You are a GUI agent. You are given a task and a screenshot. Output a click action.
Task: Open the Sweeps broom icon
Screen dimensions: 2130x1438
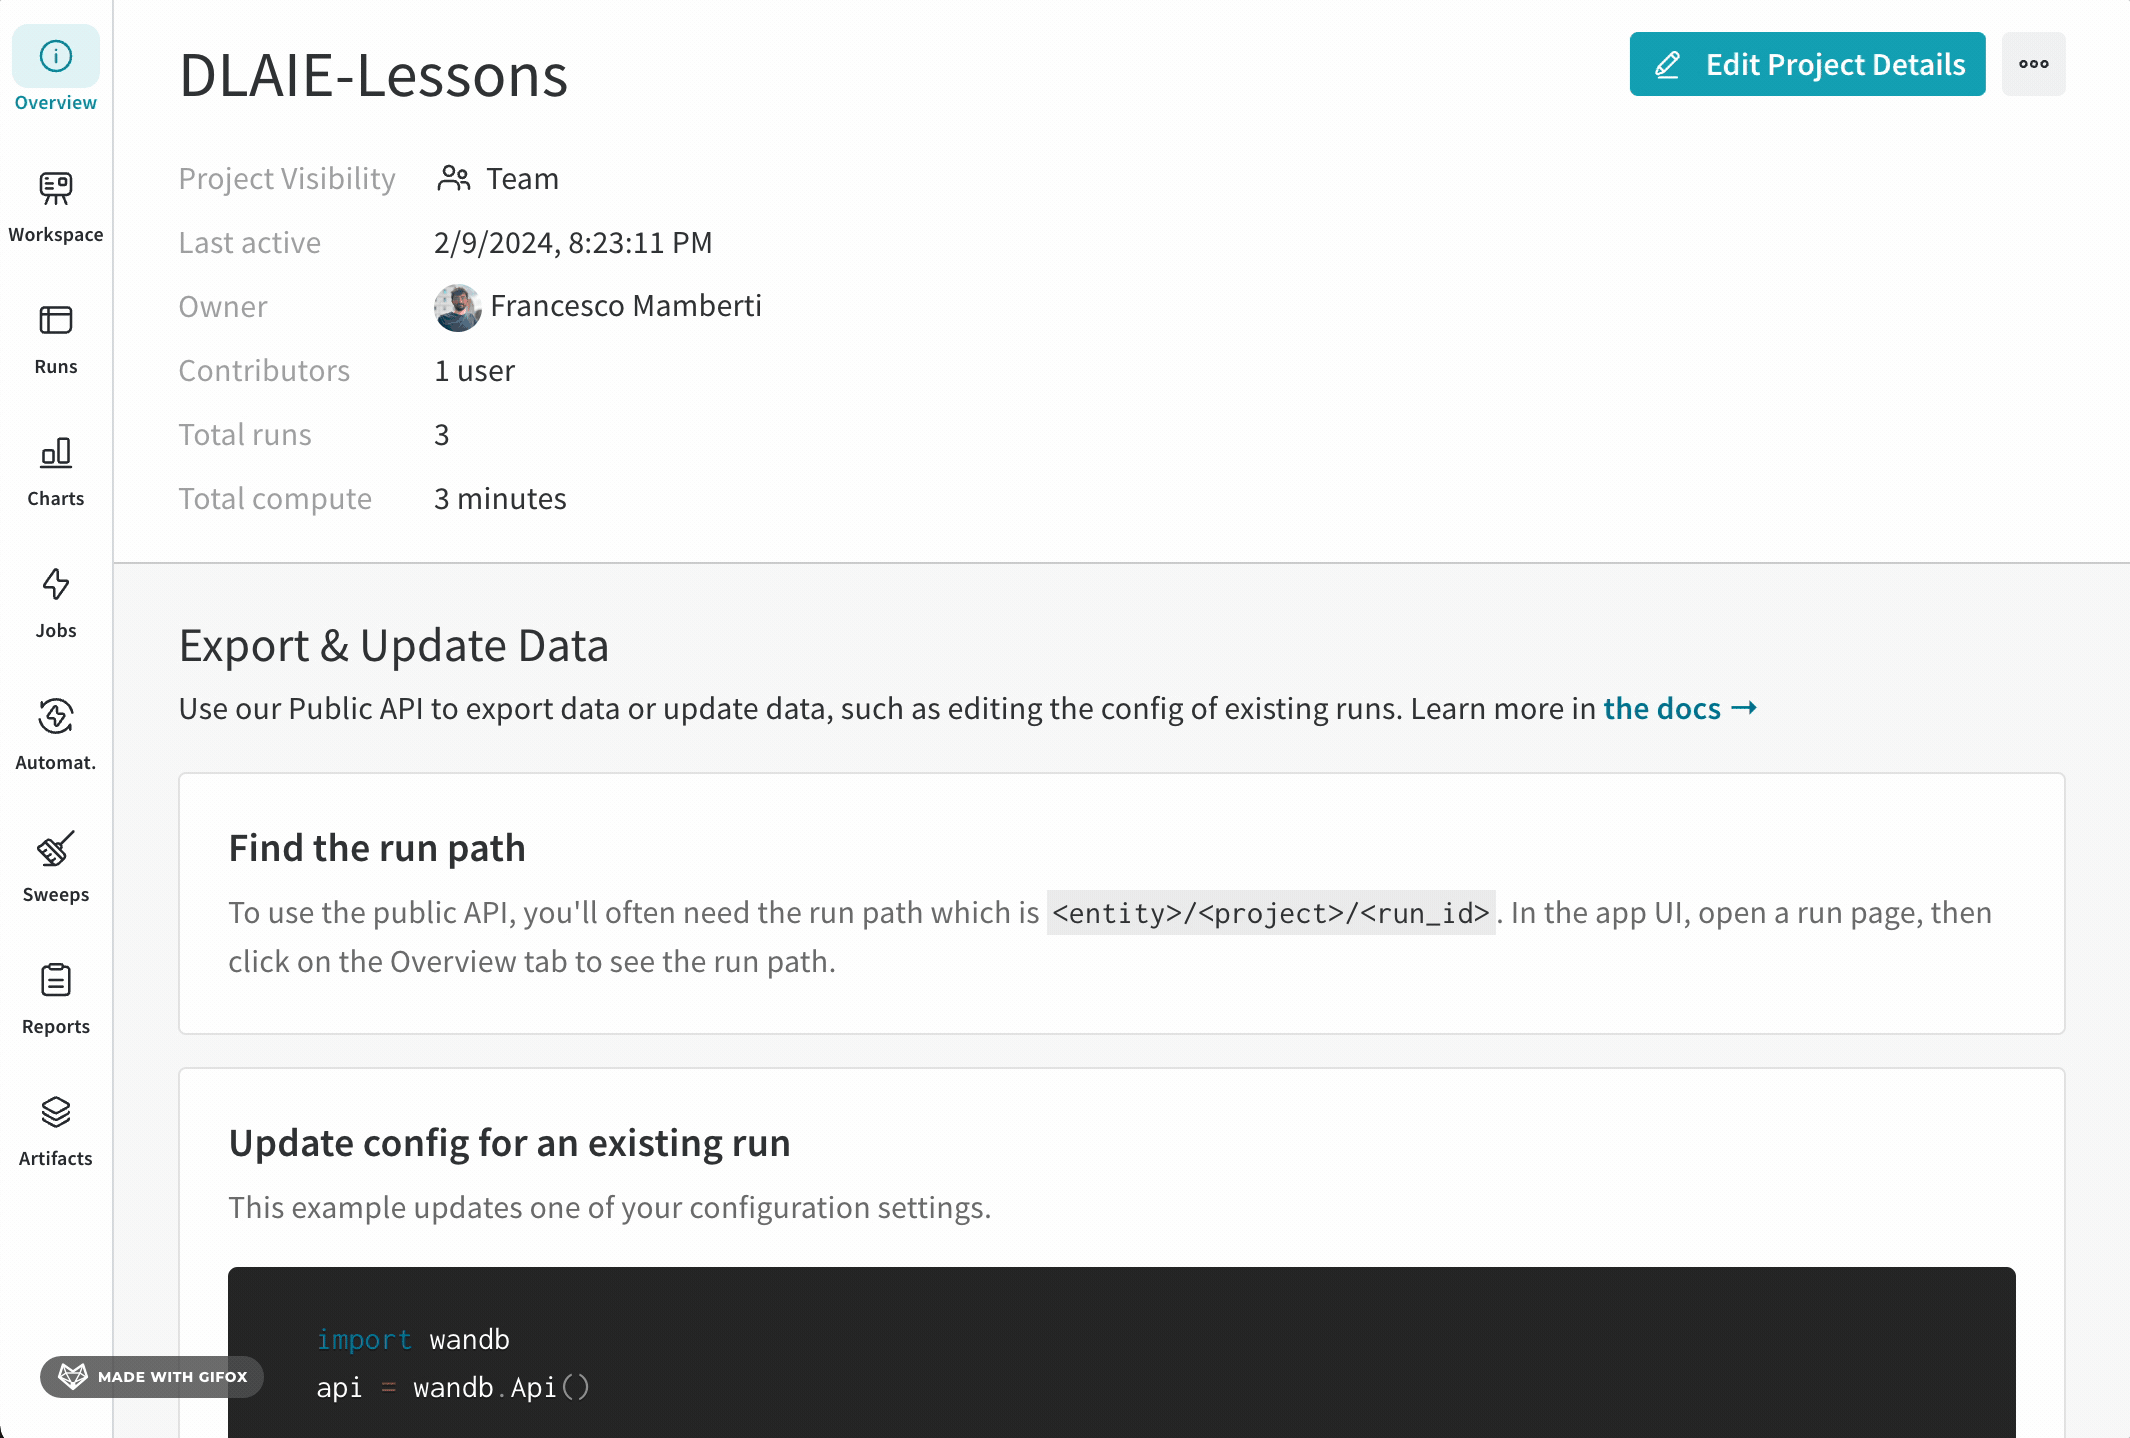point(56,848)
